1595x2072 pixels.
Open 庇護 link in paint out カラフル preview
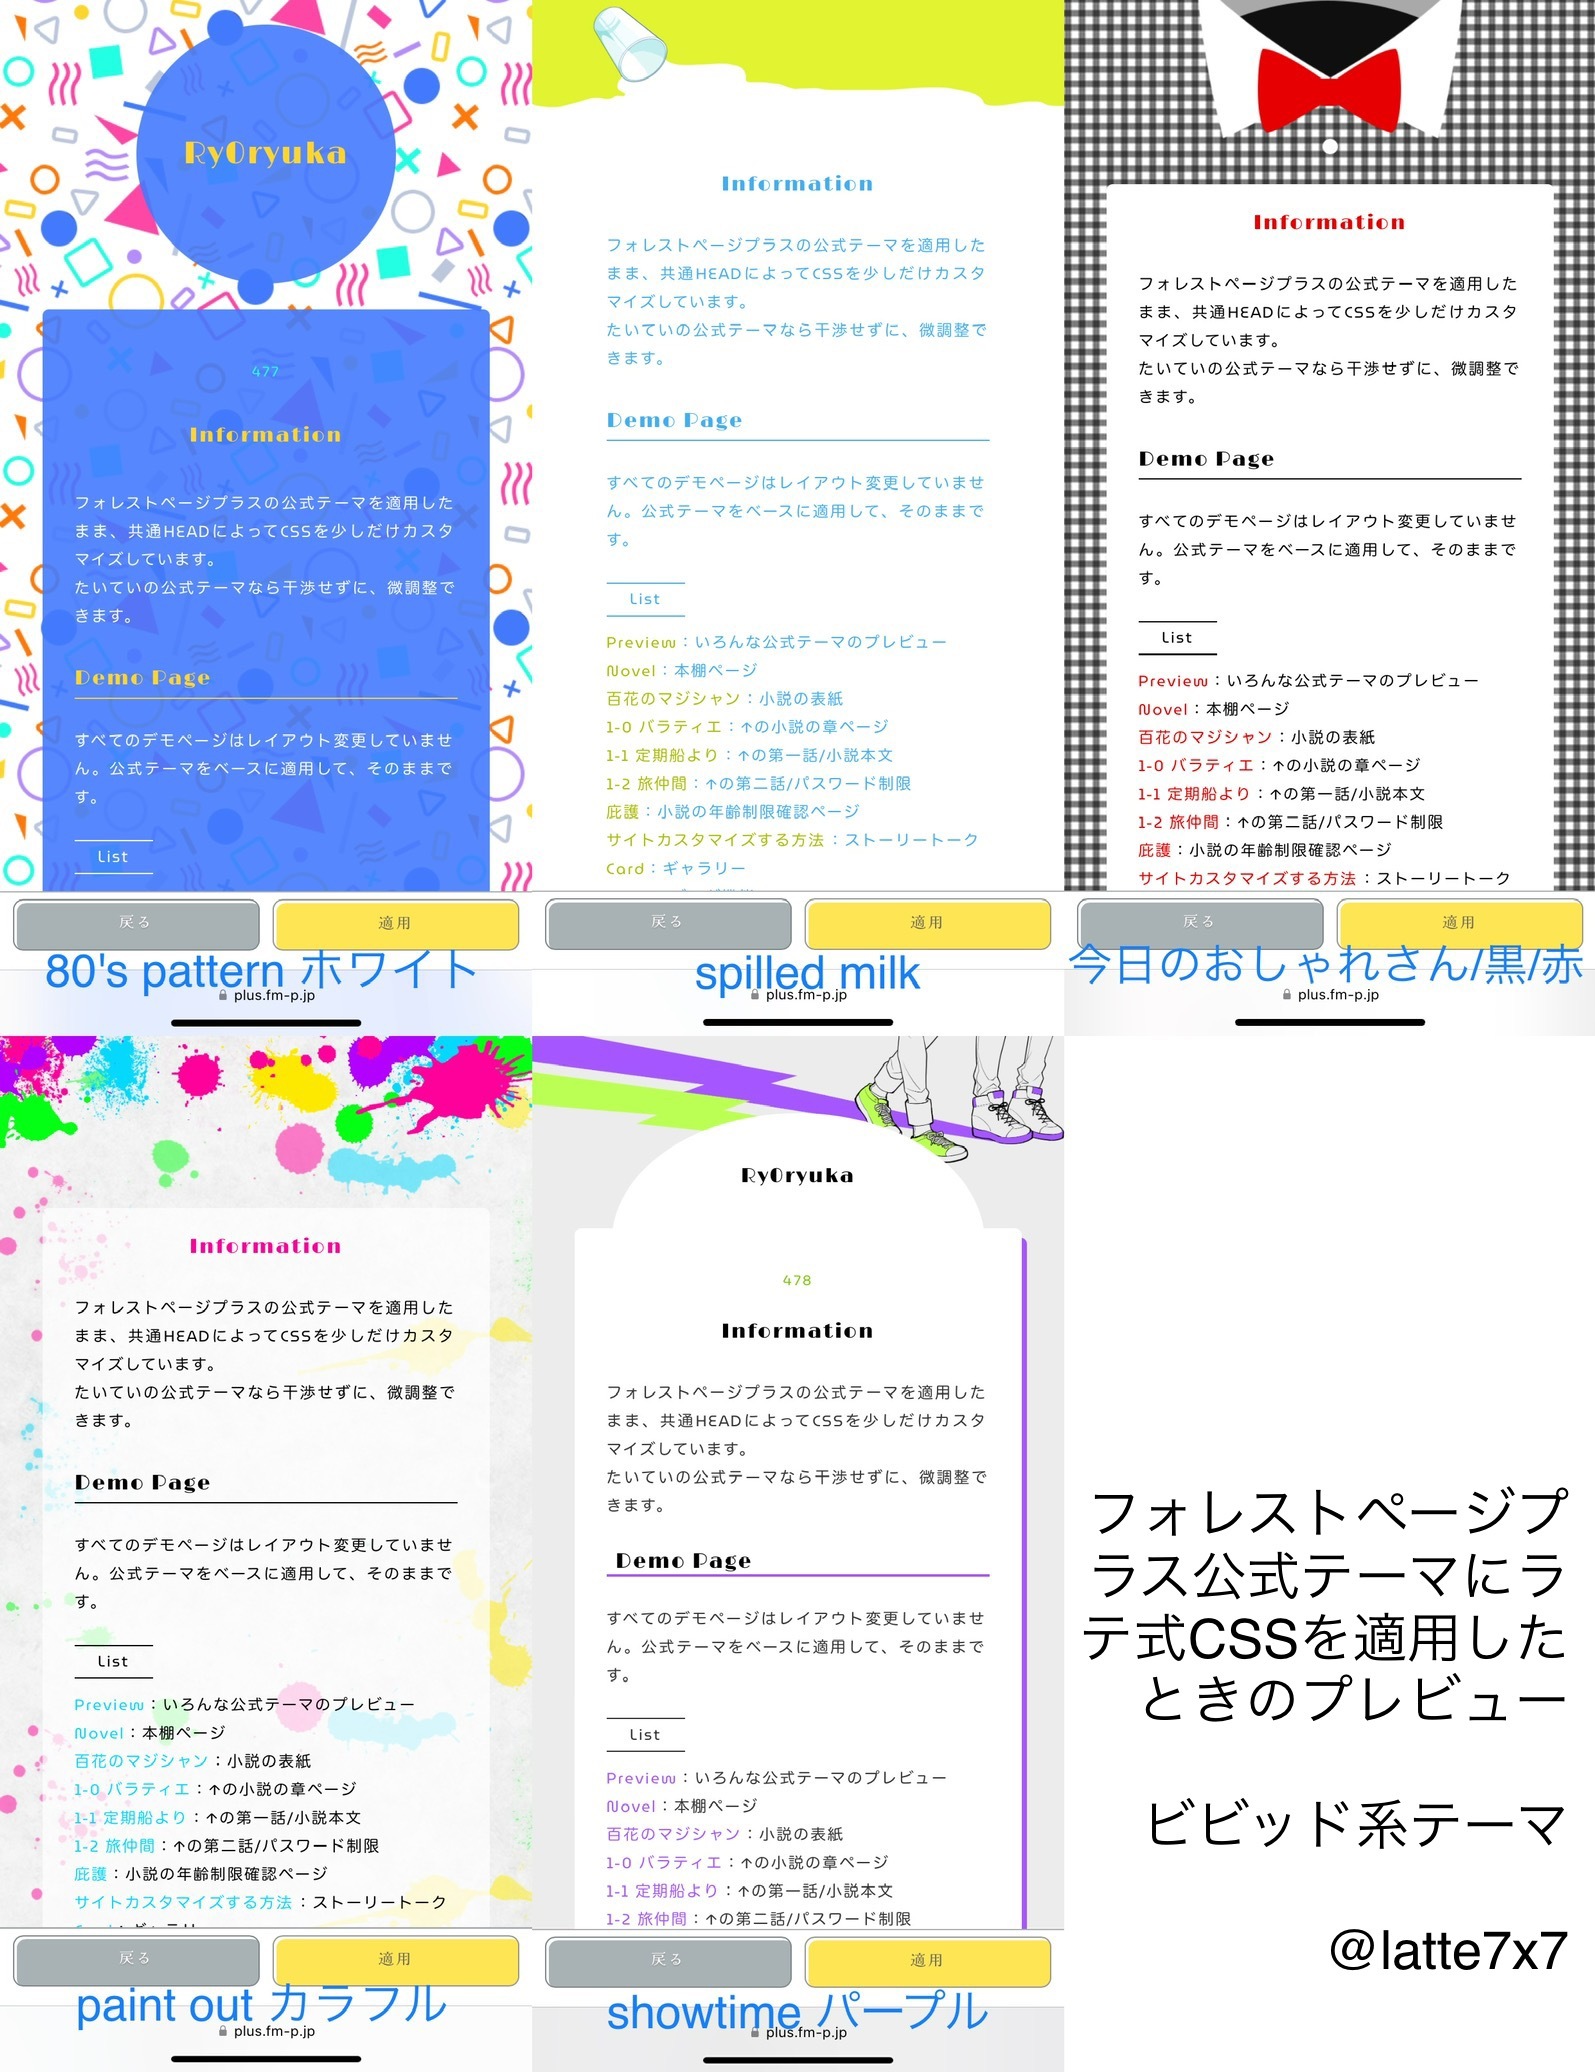pos(90,1874)
